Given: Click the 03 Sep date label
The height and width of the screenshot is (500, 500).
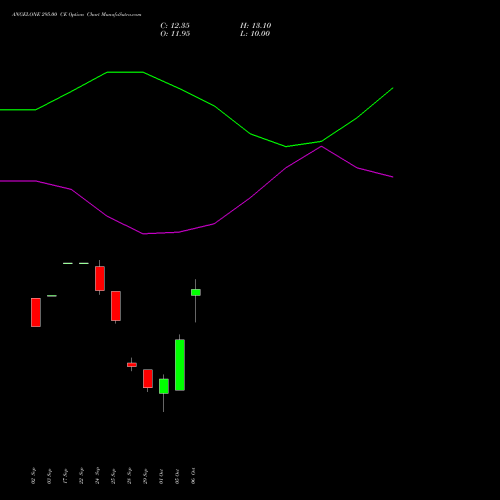Looking at the screenshot, I should click(49, 476).
